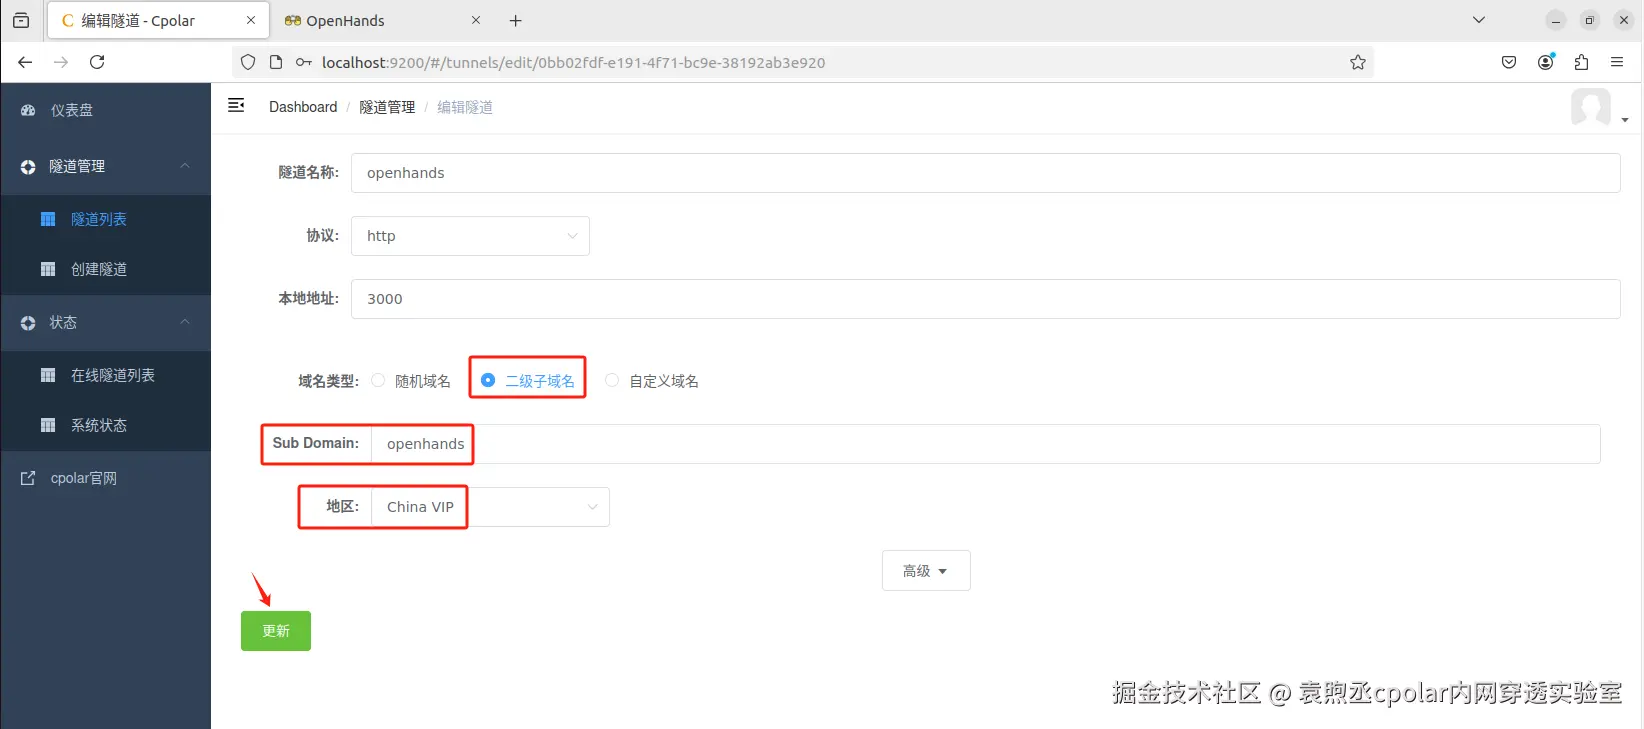Screen dimensions: 1644x729
Task: Click the 本地地址 input field
Action: point(985,299)
